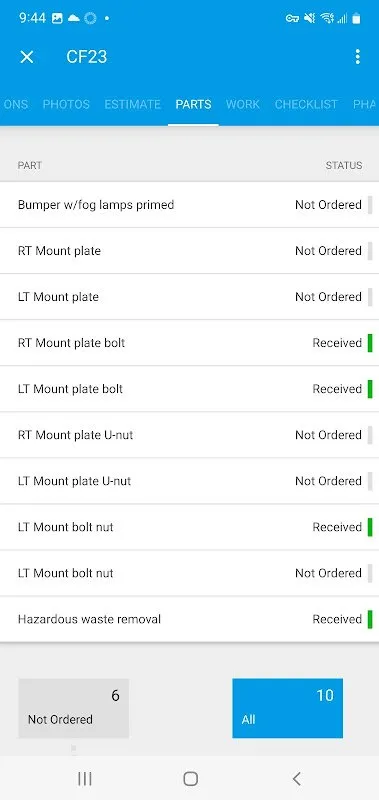Tap green status bar for Hazardous waste removal
379x800 pixels.
(x=370, y=619)
